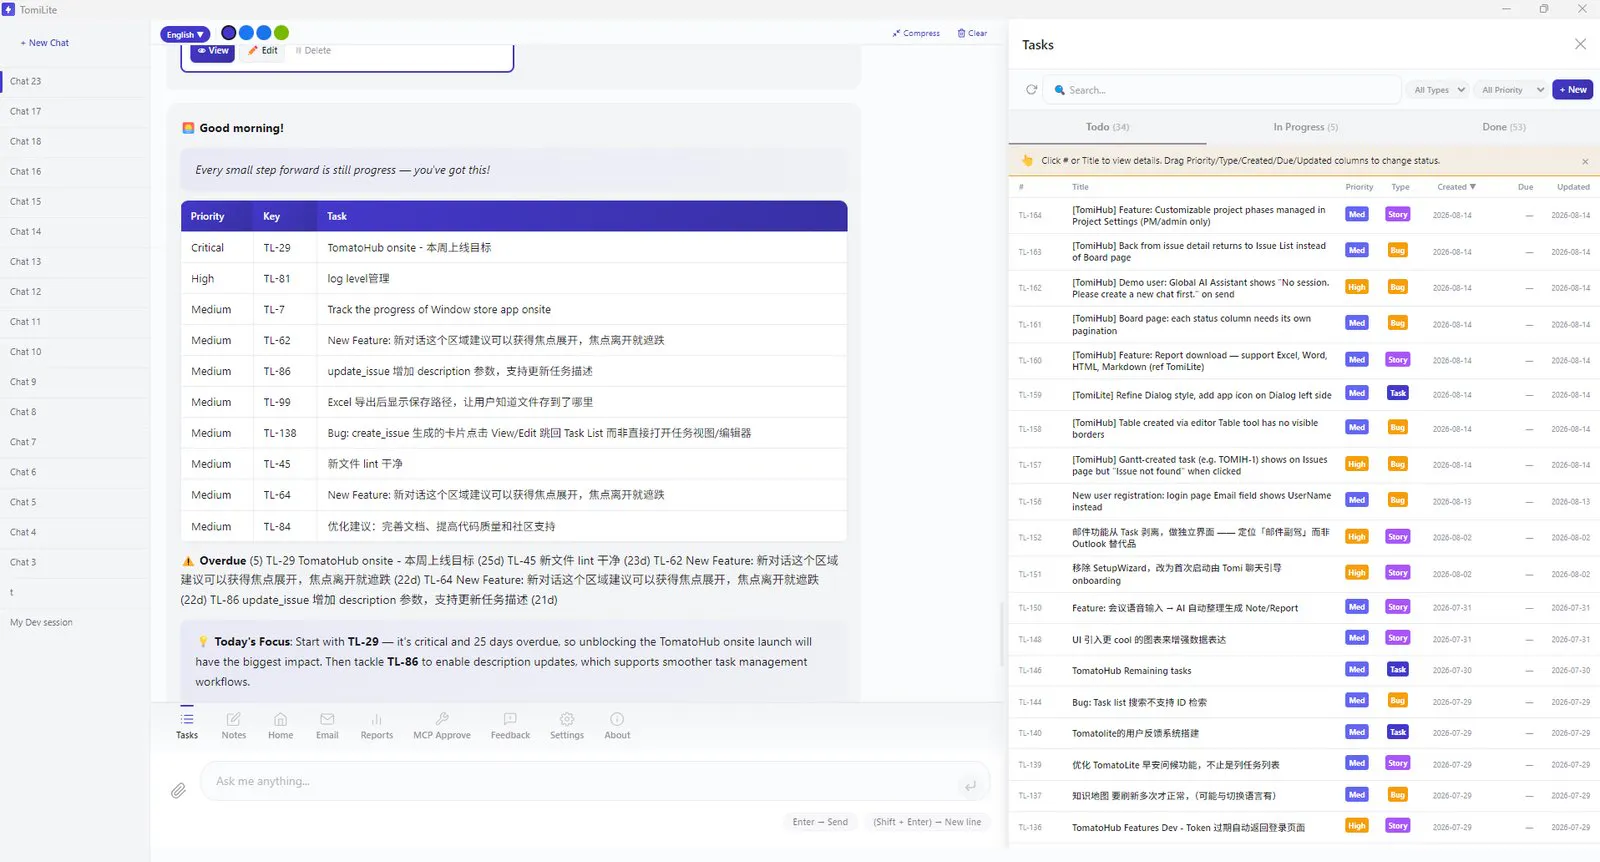Open the Home tool
1600x862 pixels.
coord(280,726)
